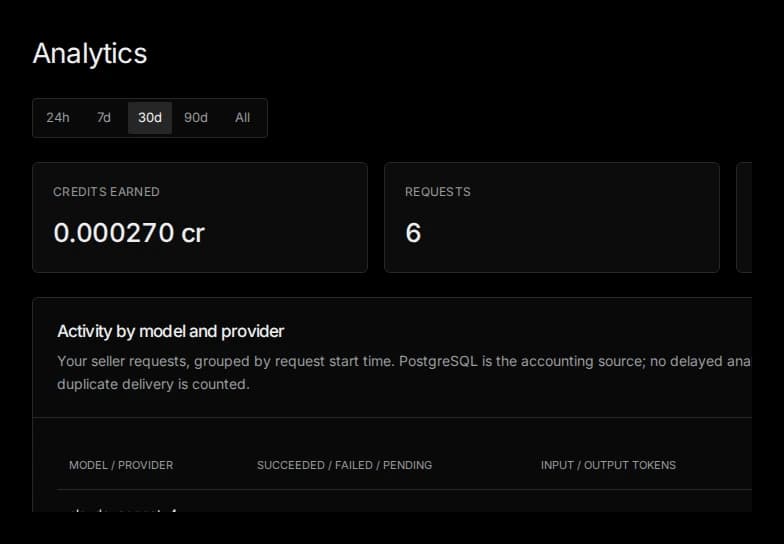Click the requests count 6

click(x=414, y=233)
